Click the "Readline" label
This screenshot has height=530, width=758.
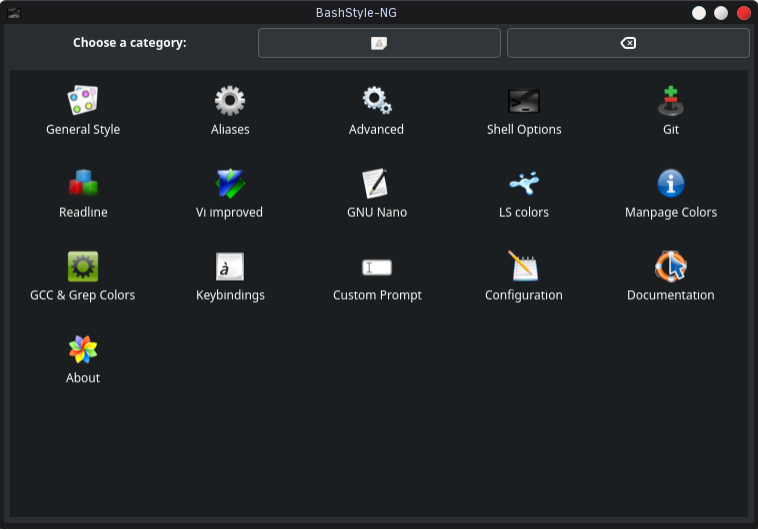point(83,212)
